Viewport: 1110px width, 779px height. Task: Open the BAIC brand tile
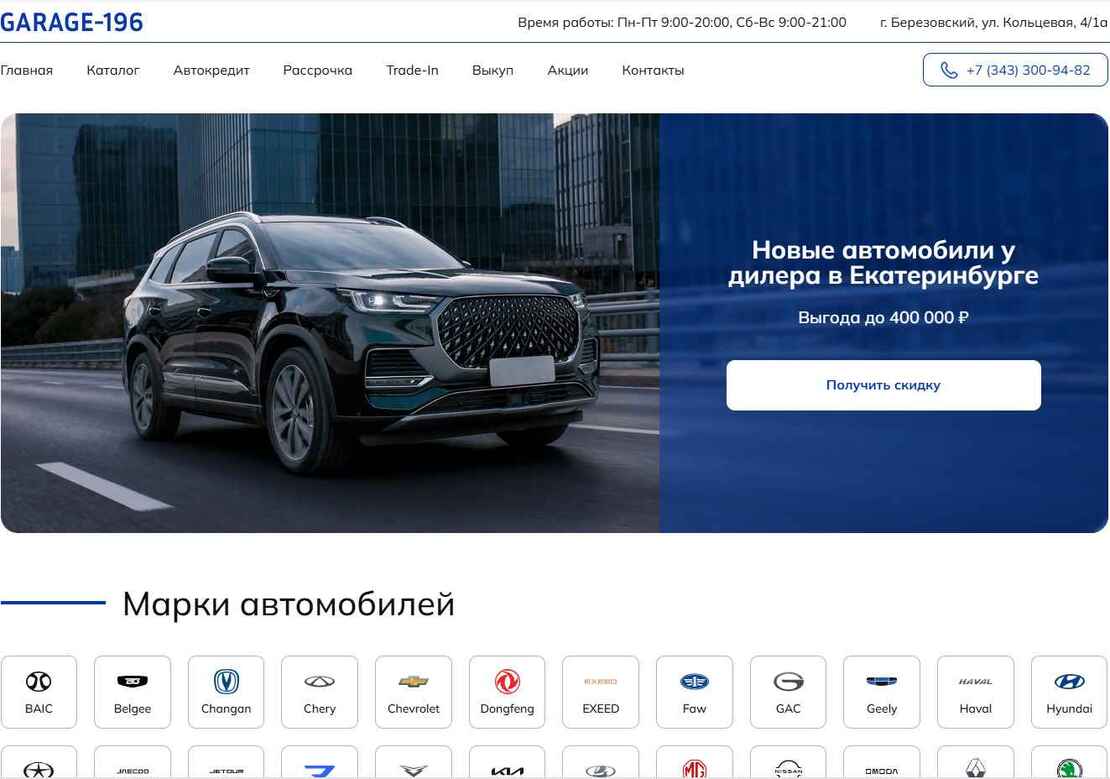(39, 692)
